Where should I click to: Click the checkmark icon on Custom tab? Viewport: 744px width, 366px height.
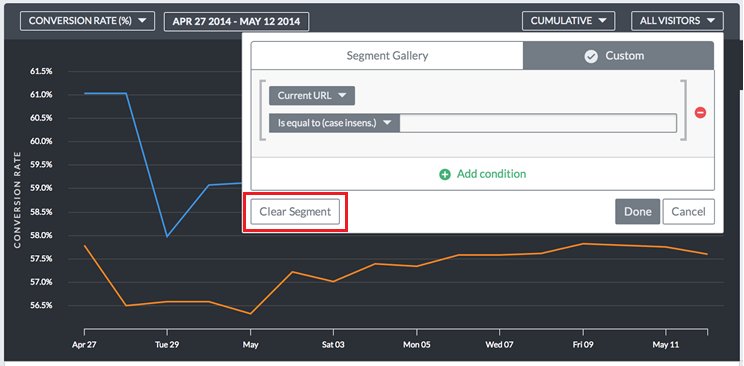click(x=591, y=56)
